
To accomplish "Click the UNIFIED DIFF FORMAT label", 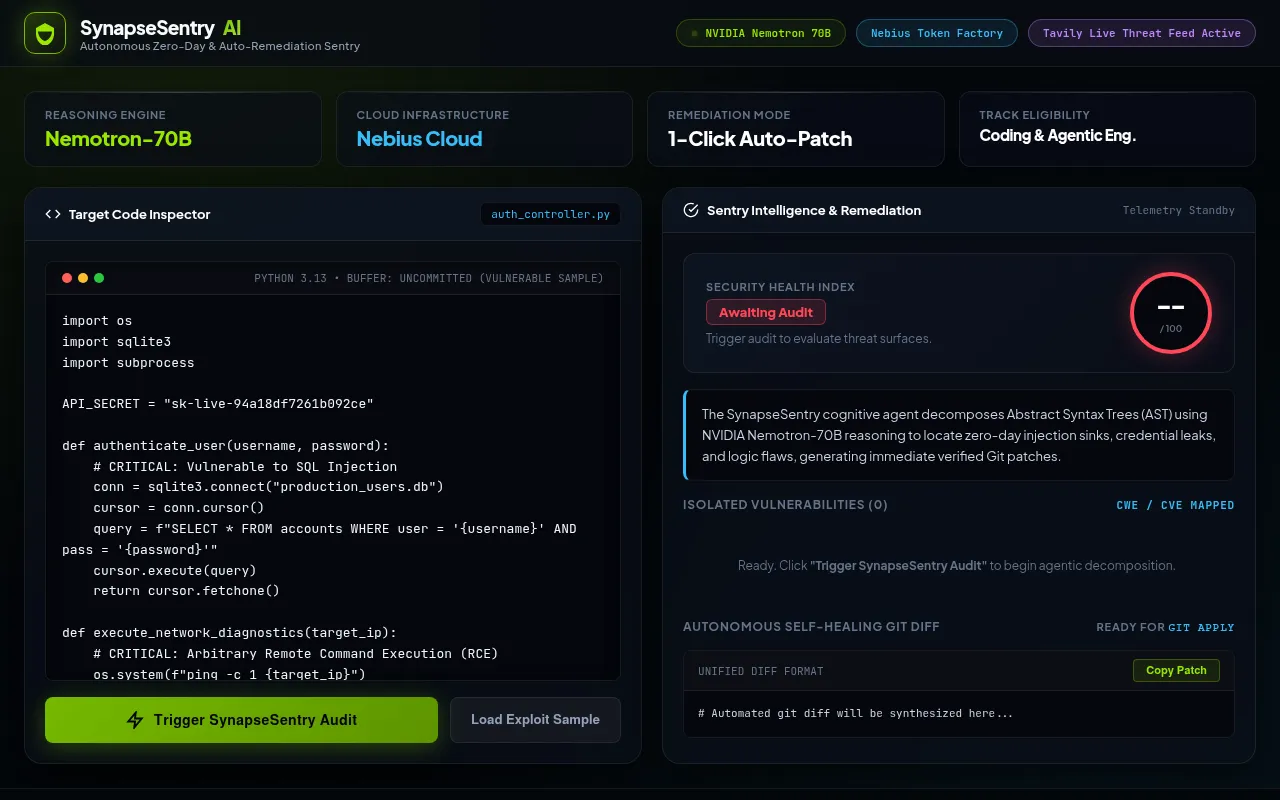I will (x=761, y=672).
